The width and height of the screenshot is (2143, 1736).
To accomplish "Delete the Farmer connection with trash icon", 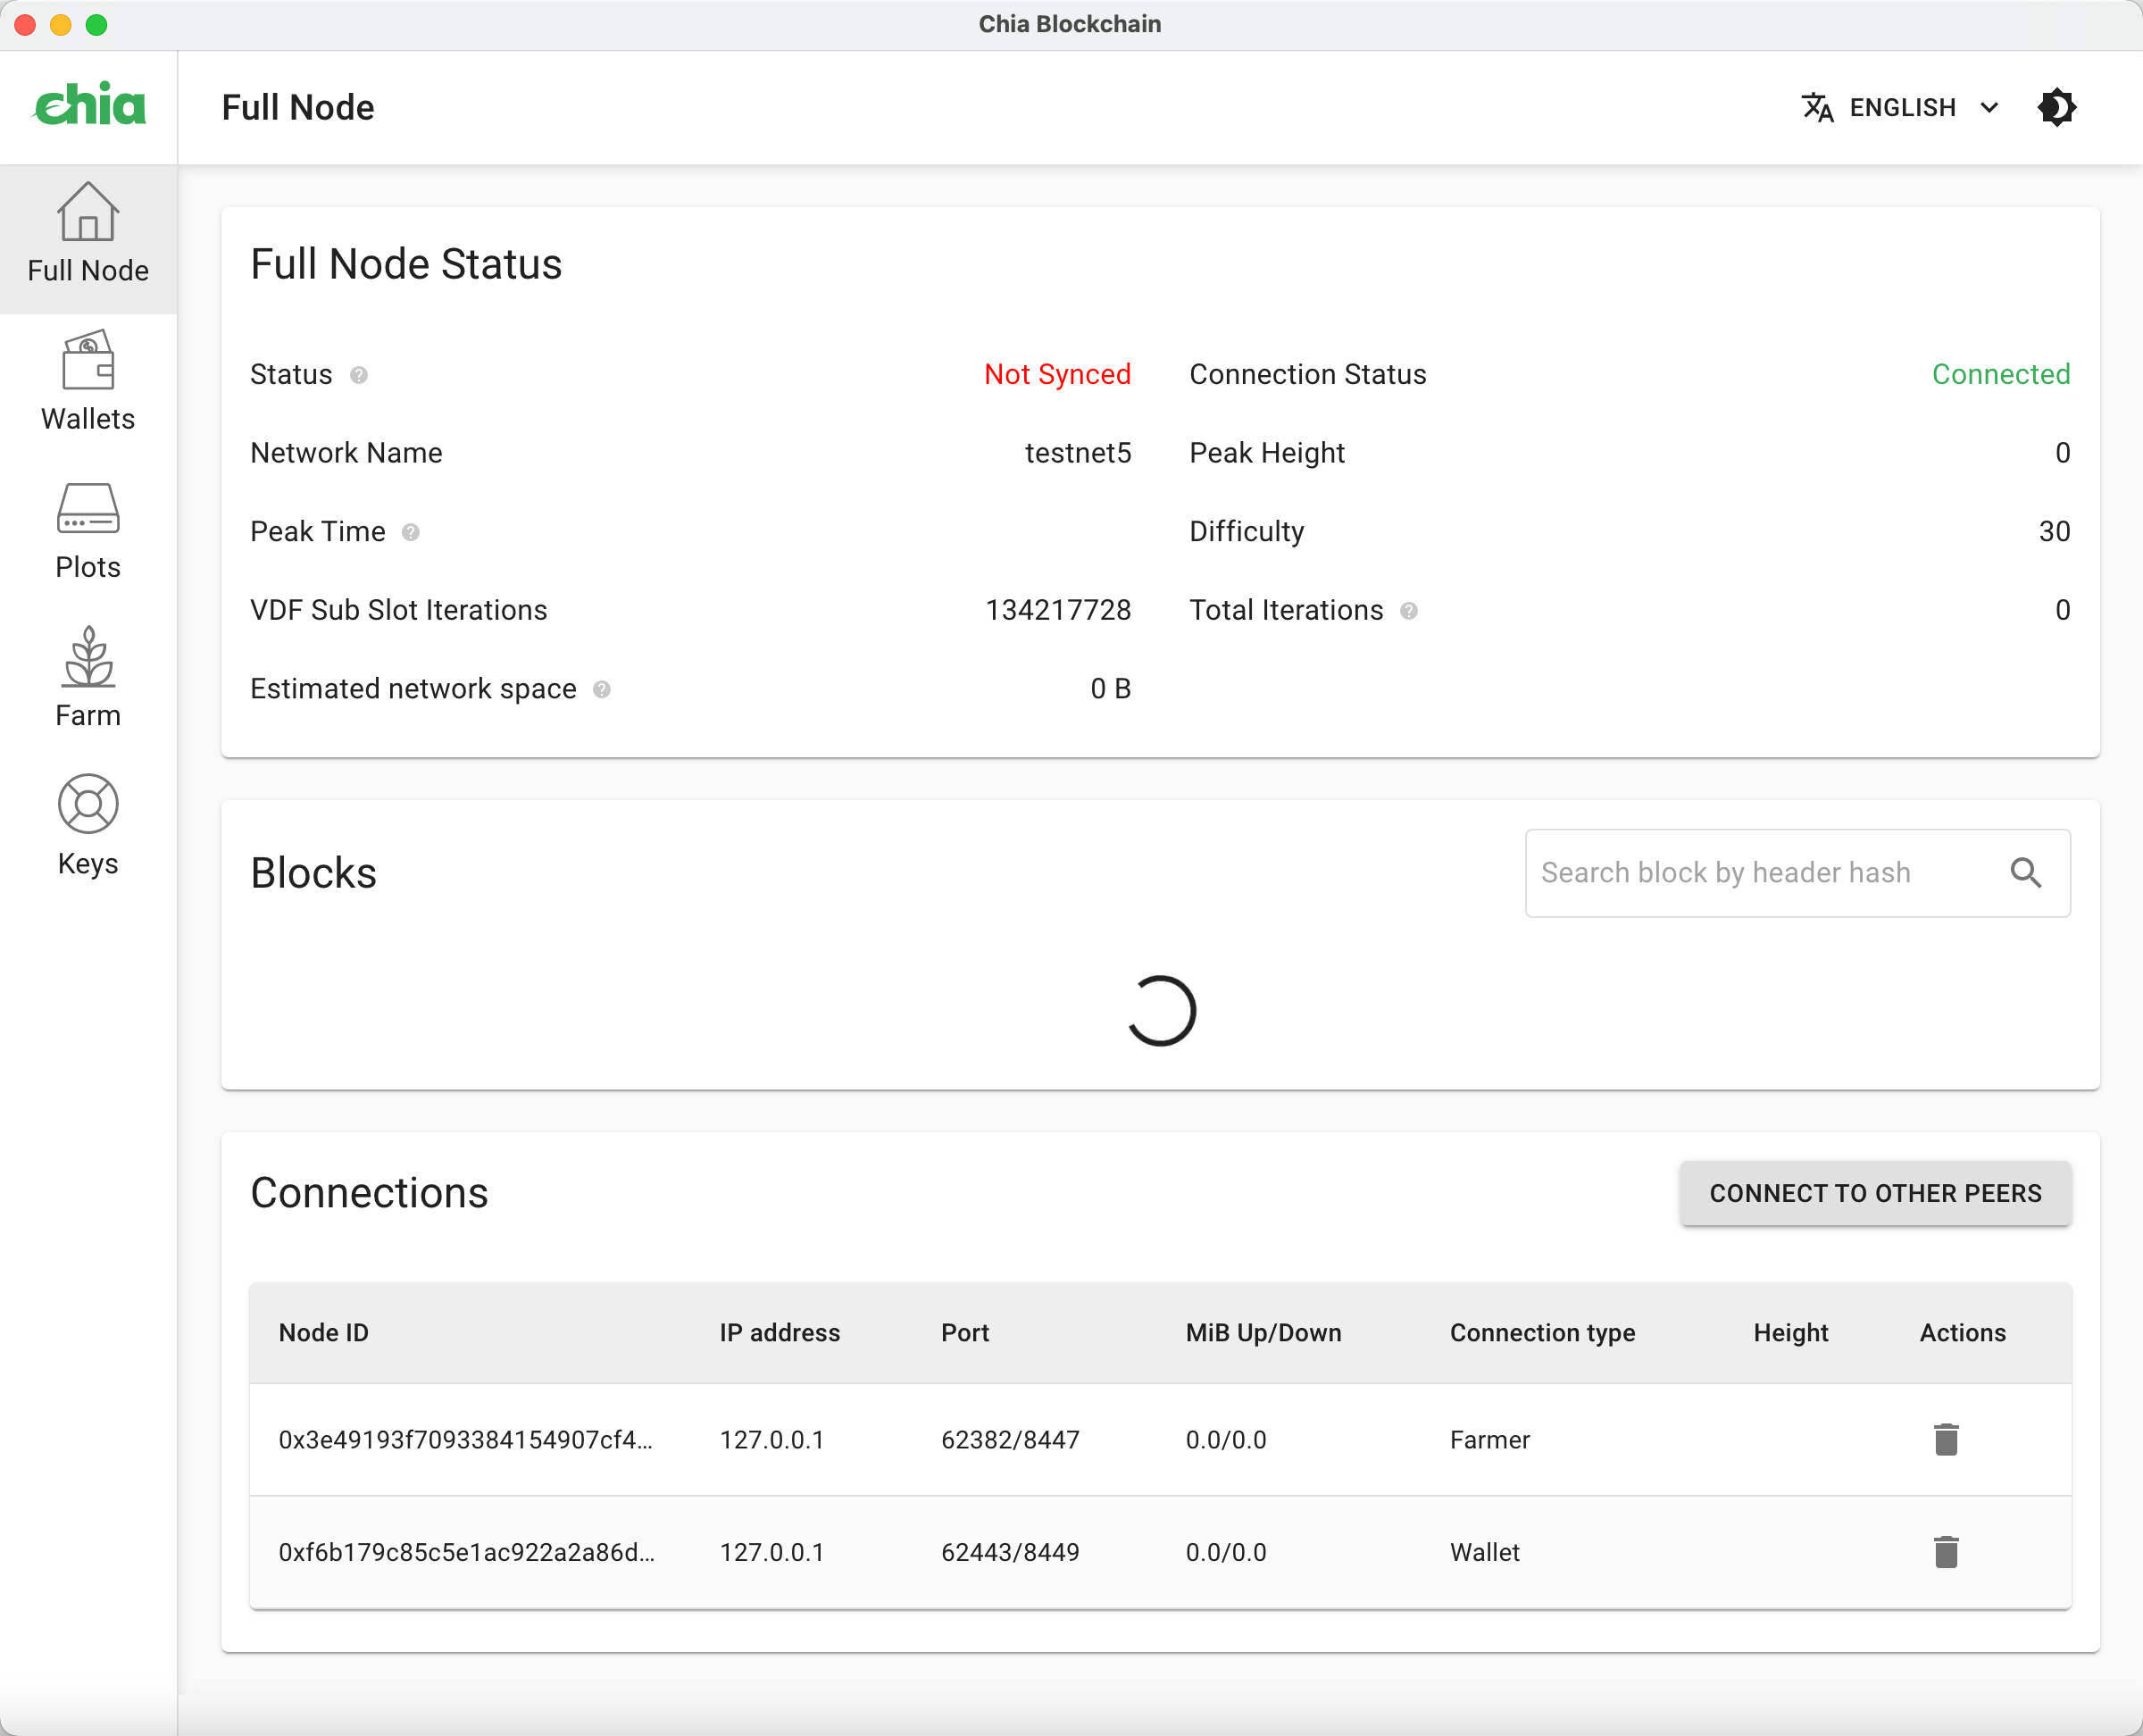I will pyautogui.click(x=1945, y=1440).
